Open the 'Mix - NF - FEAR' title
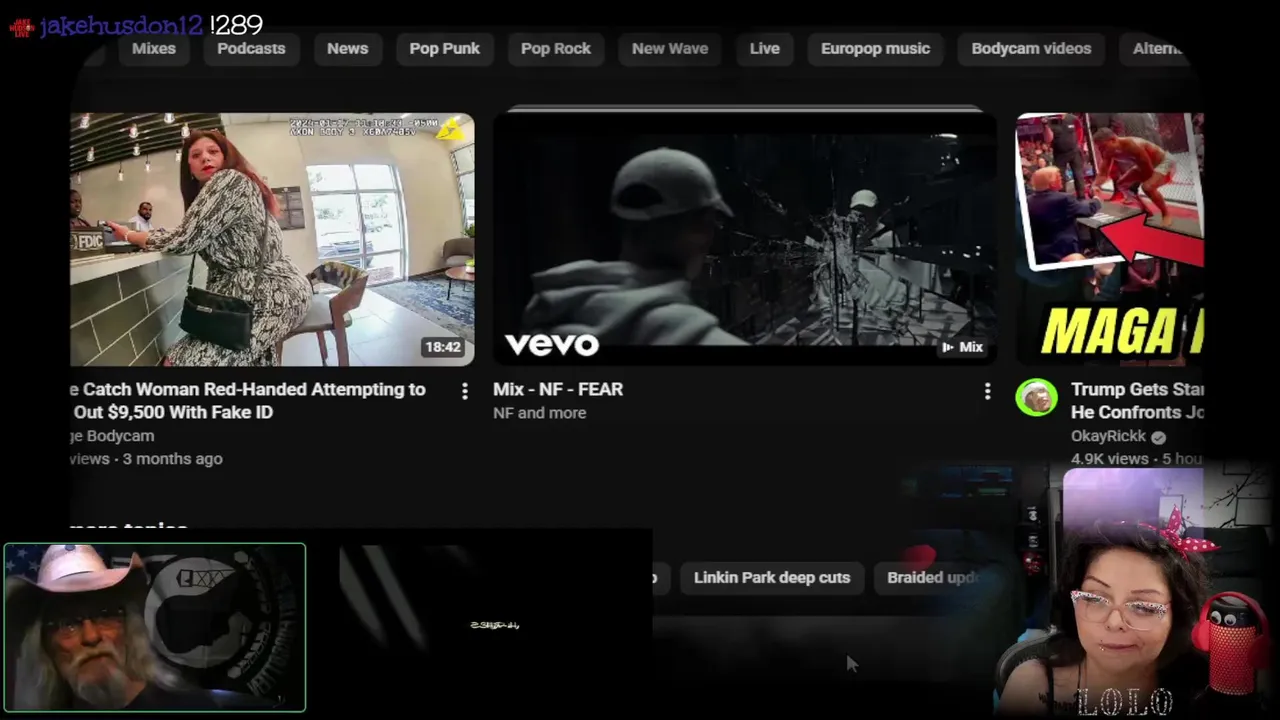 [x=558, y=389]
